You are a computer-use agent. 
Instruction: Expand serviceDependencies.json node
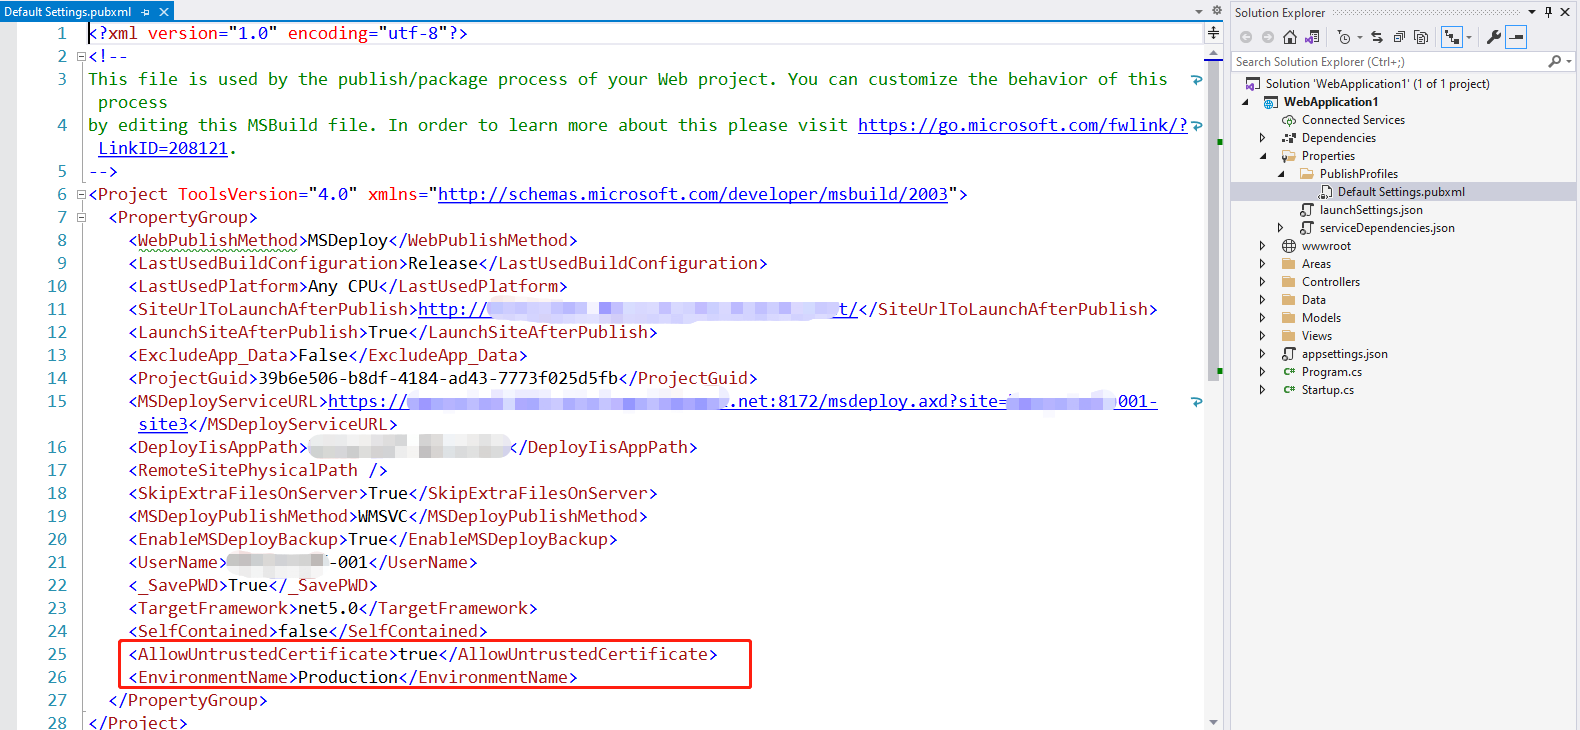[x=1280, y=228]
